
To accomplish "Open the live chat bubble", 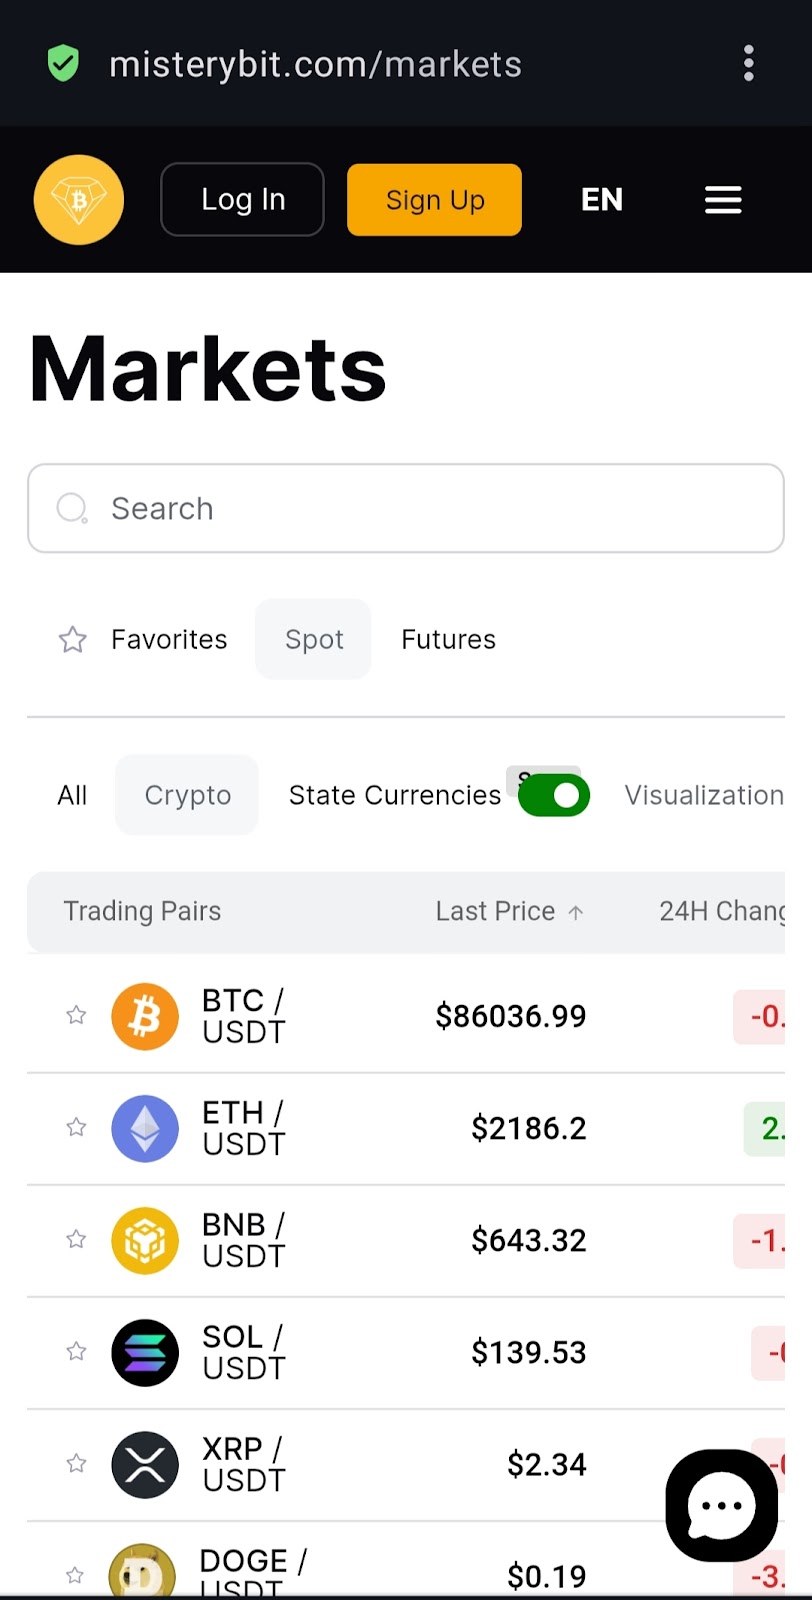I will click(722, 1505).
